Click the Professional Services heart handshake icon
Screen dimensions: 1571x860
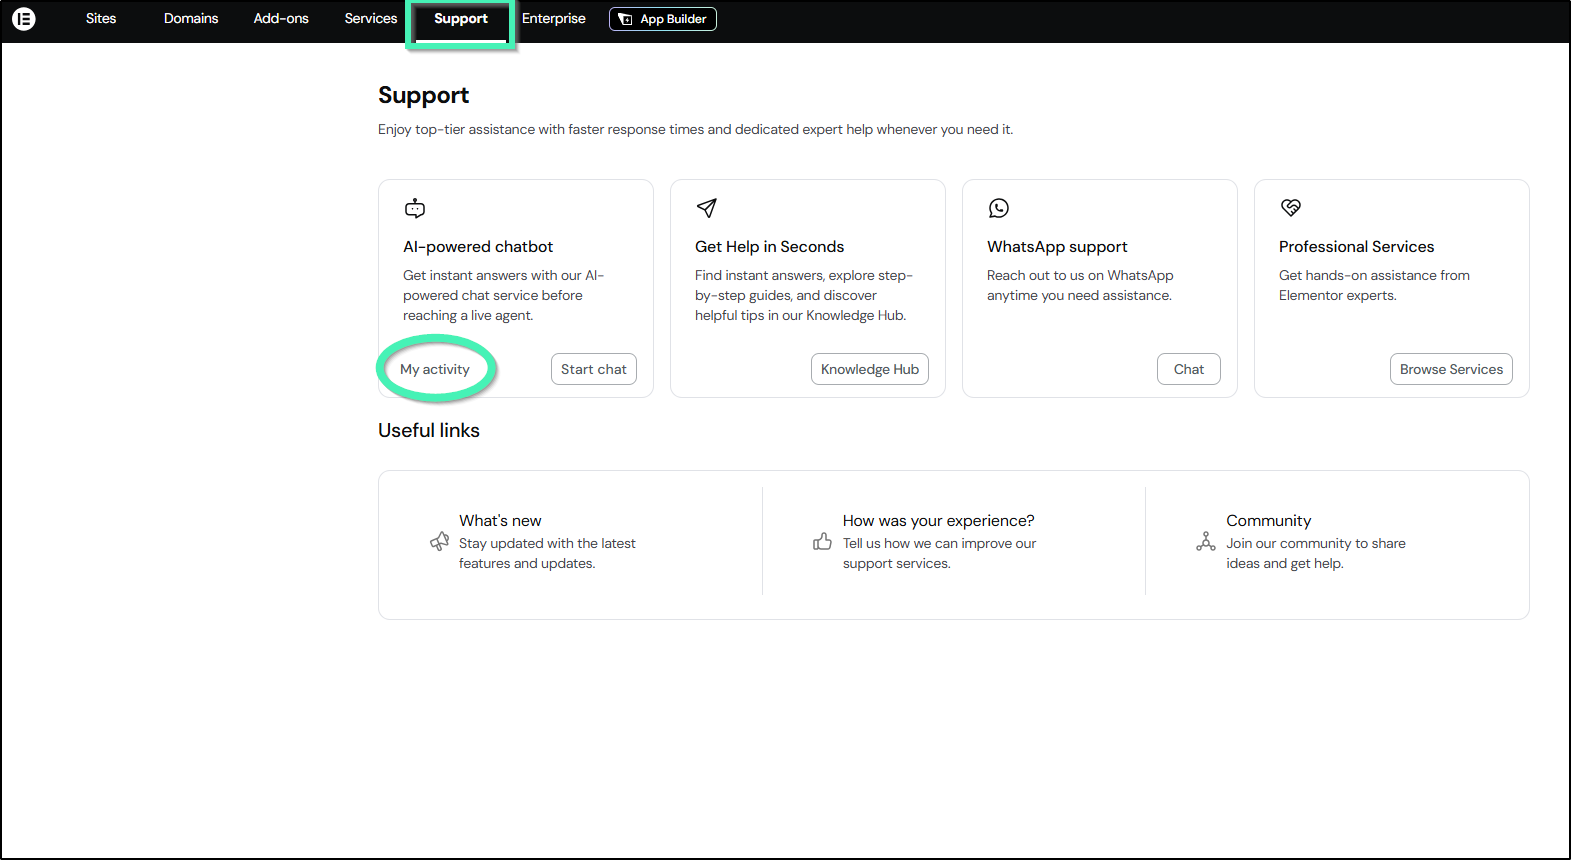click(x=1291, y=208)
